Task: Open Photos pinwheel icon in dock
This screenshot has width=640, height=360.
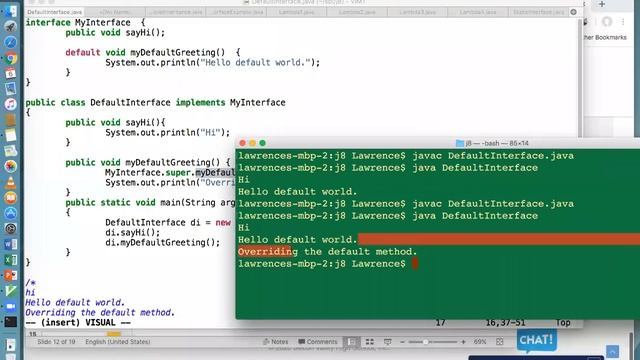Action: point(11,167)
